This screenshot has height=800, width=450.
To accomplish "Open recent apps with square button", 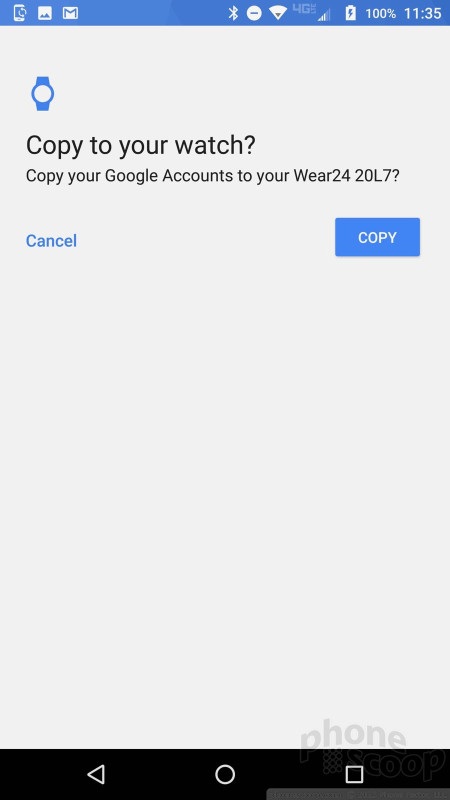I will click(354, 774).
